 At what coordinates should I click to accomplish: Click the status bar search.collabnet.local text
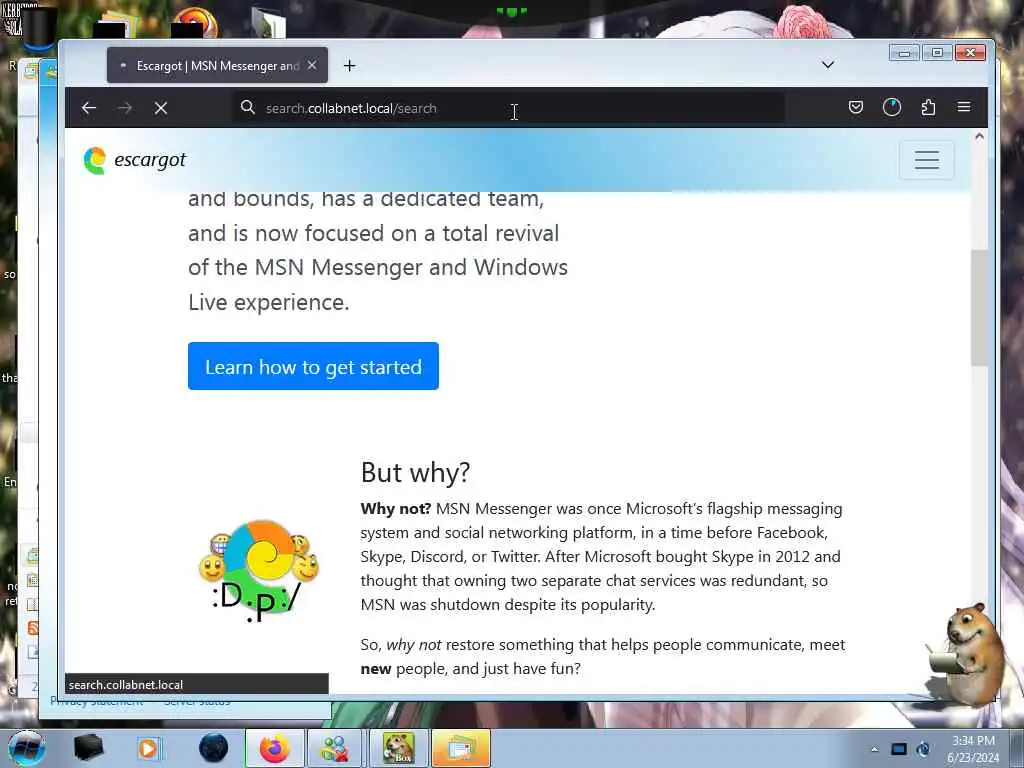(126, 684)
